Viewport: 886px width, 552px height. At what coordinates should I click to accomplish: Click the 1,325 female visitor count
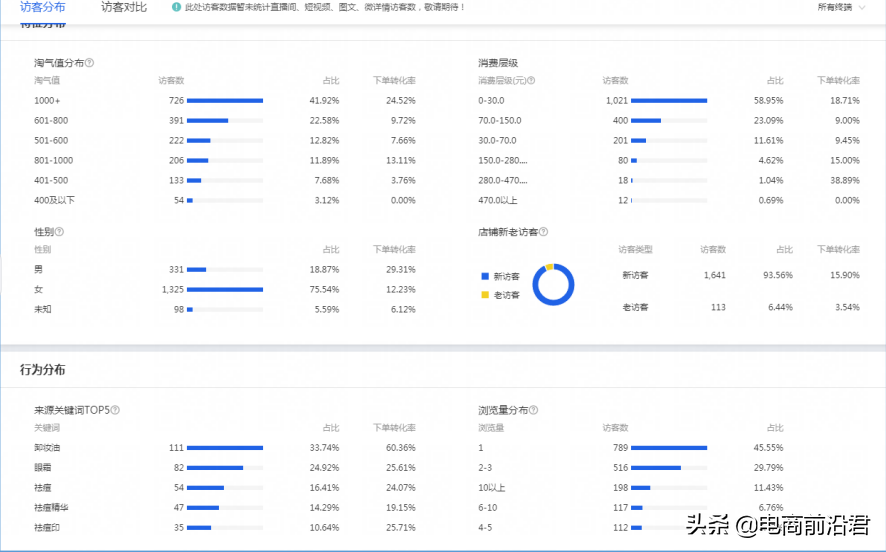tap(173, 289)
